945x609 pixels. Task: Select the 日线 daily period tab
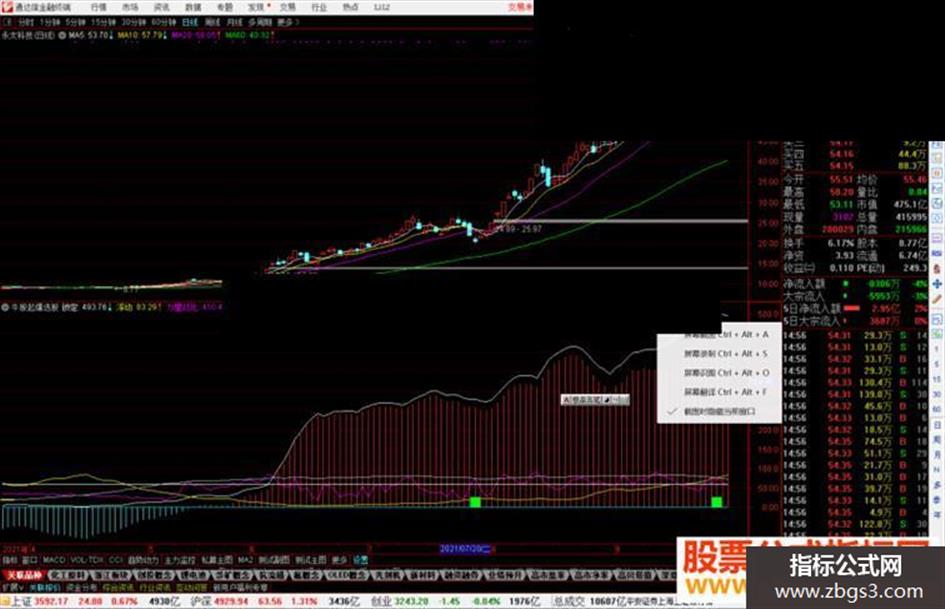190,22
